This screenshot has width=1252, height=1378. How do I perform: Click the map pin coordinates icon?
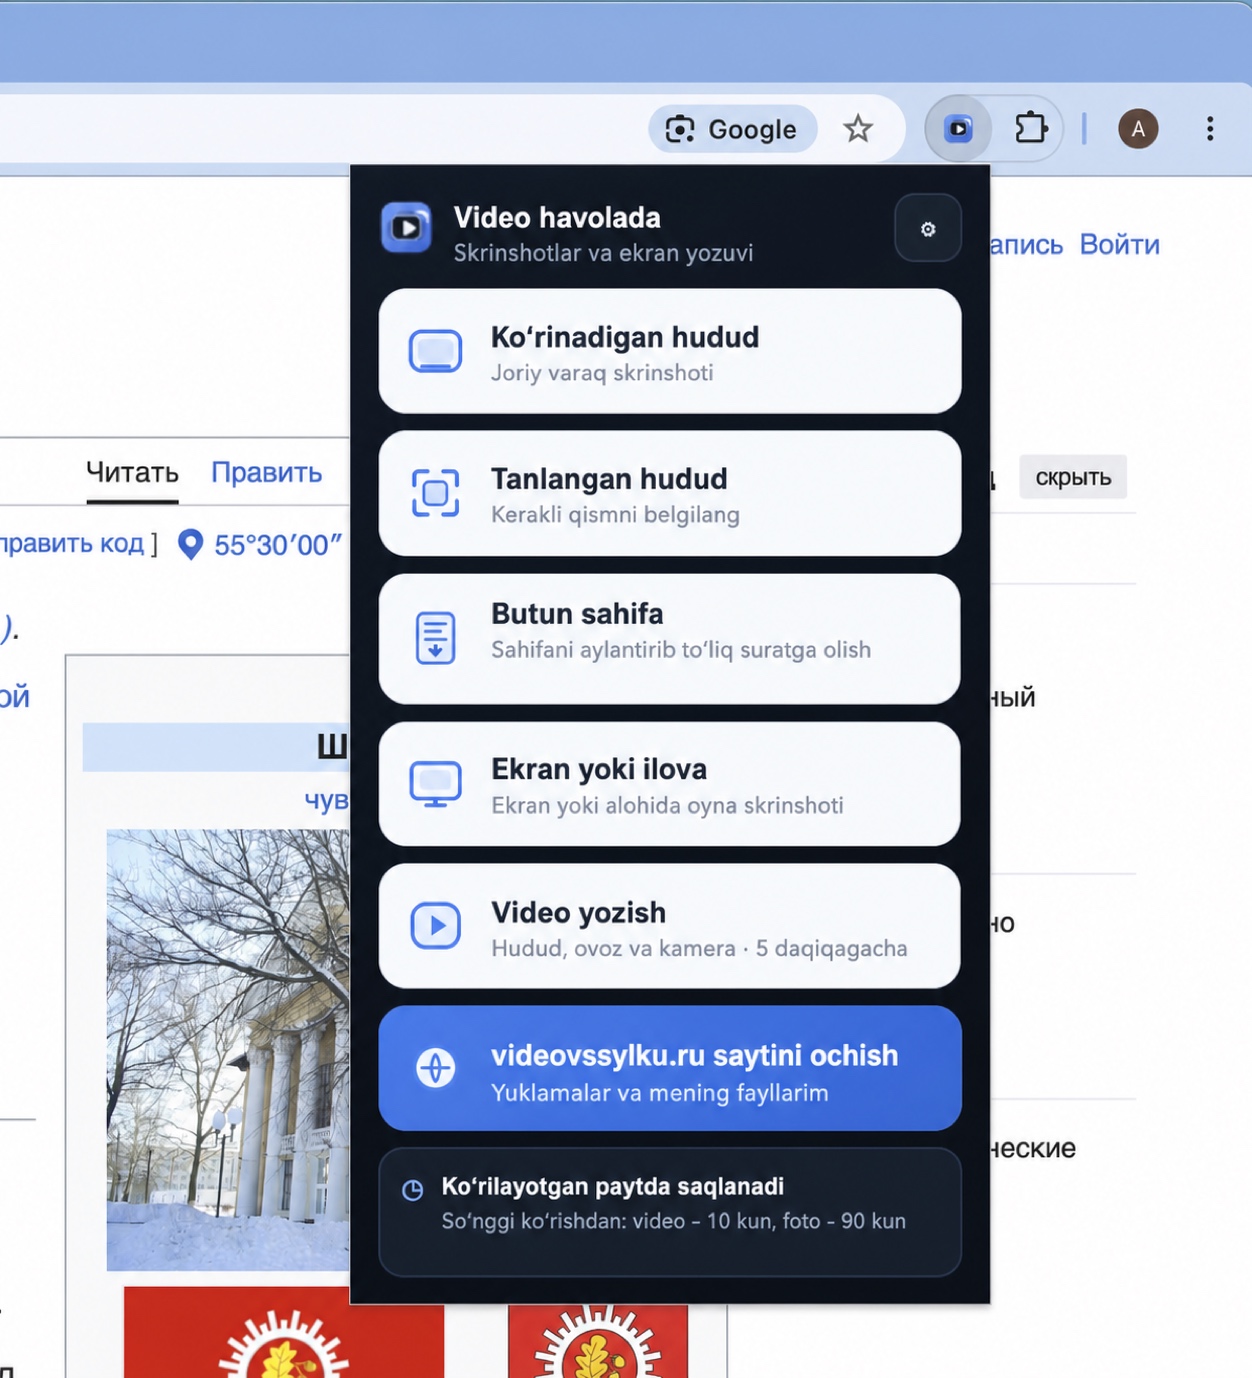coord(190,545)
